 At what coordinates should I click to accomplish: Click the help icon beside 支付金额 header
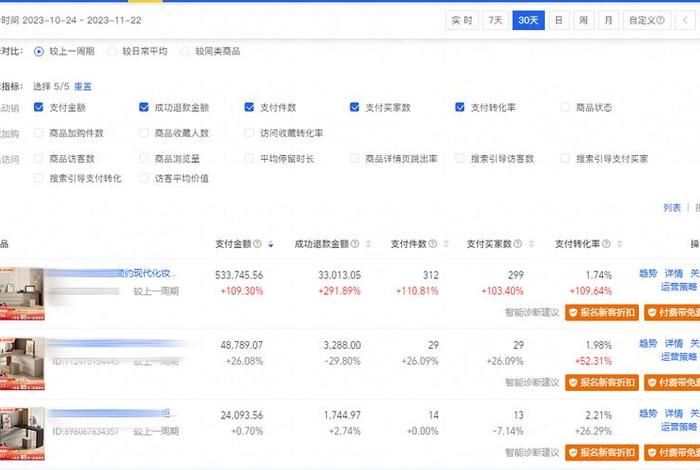[257, 244]
